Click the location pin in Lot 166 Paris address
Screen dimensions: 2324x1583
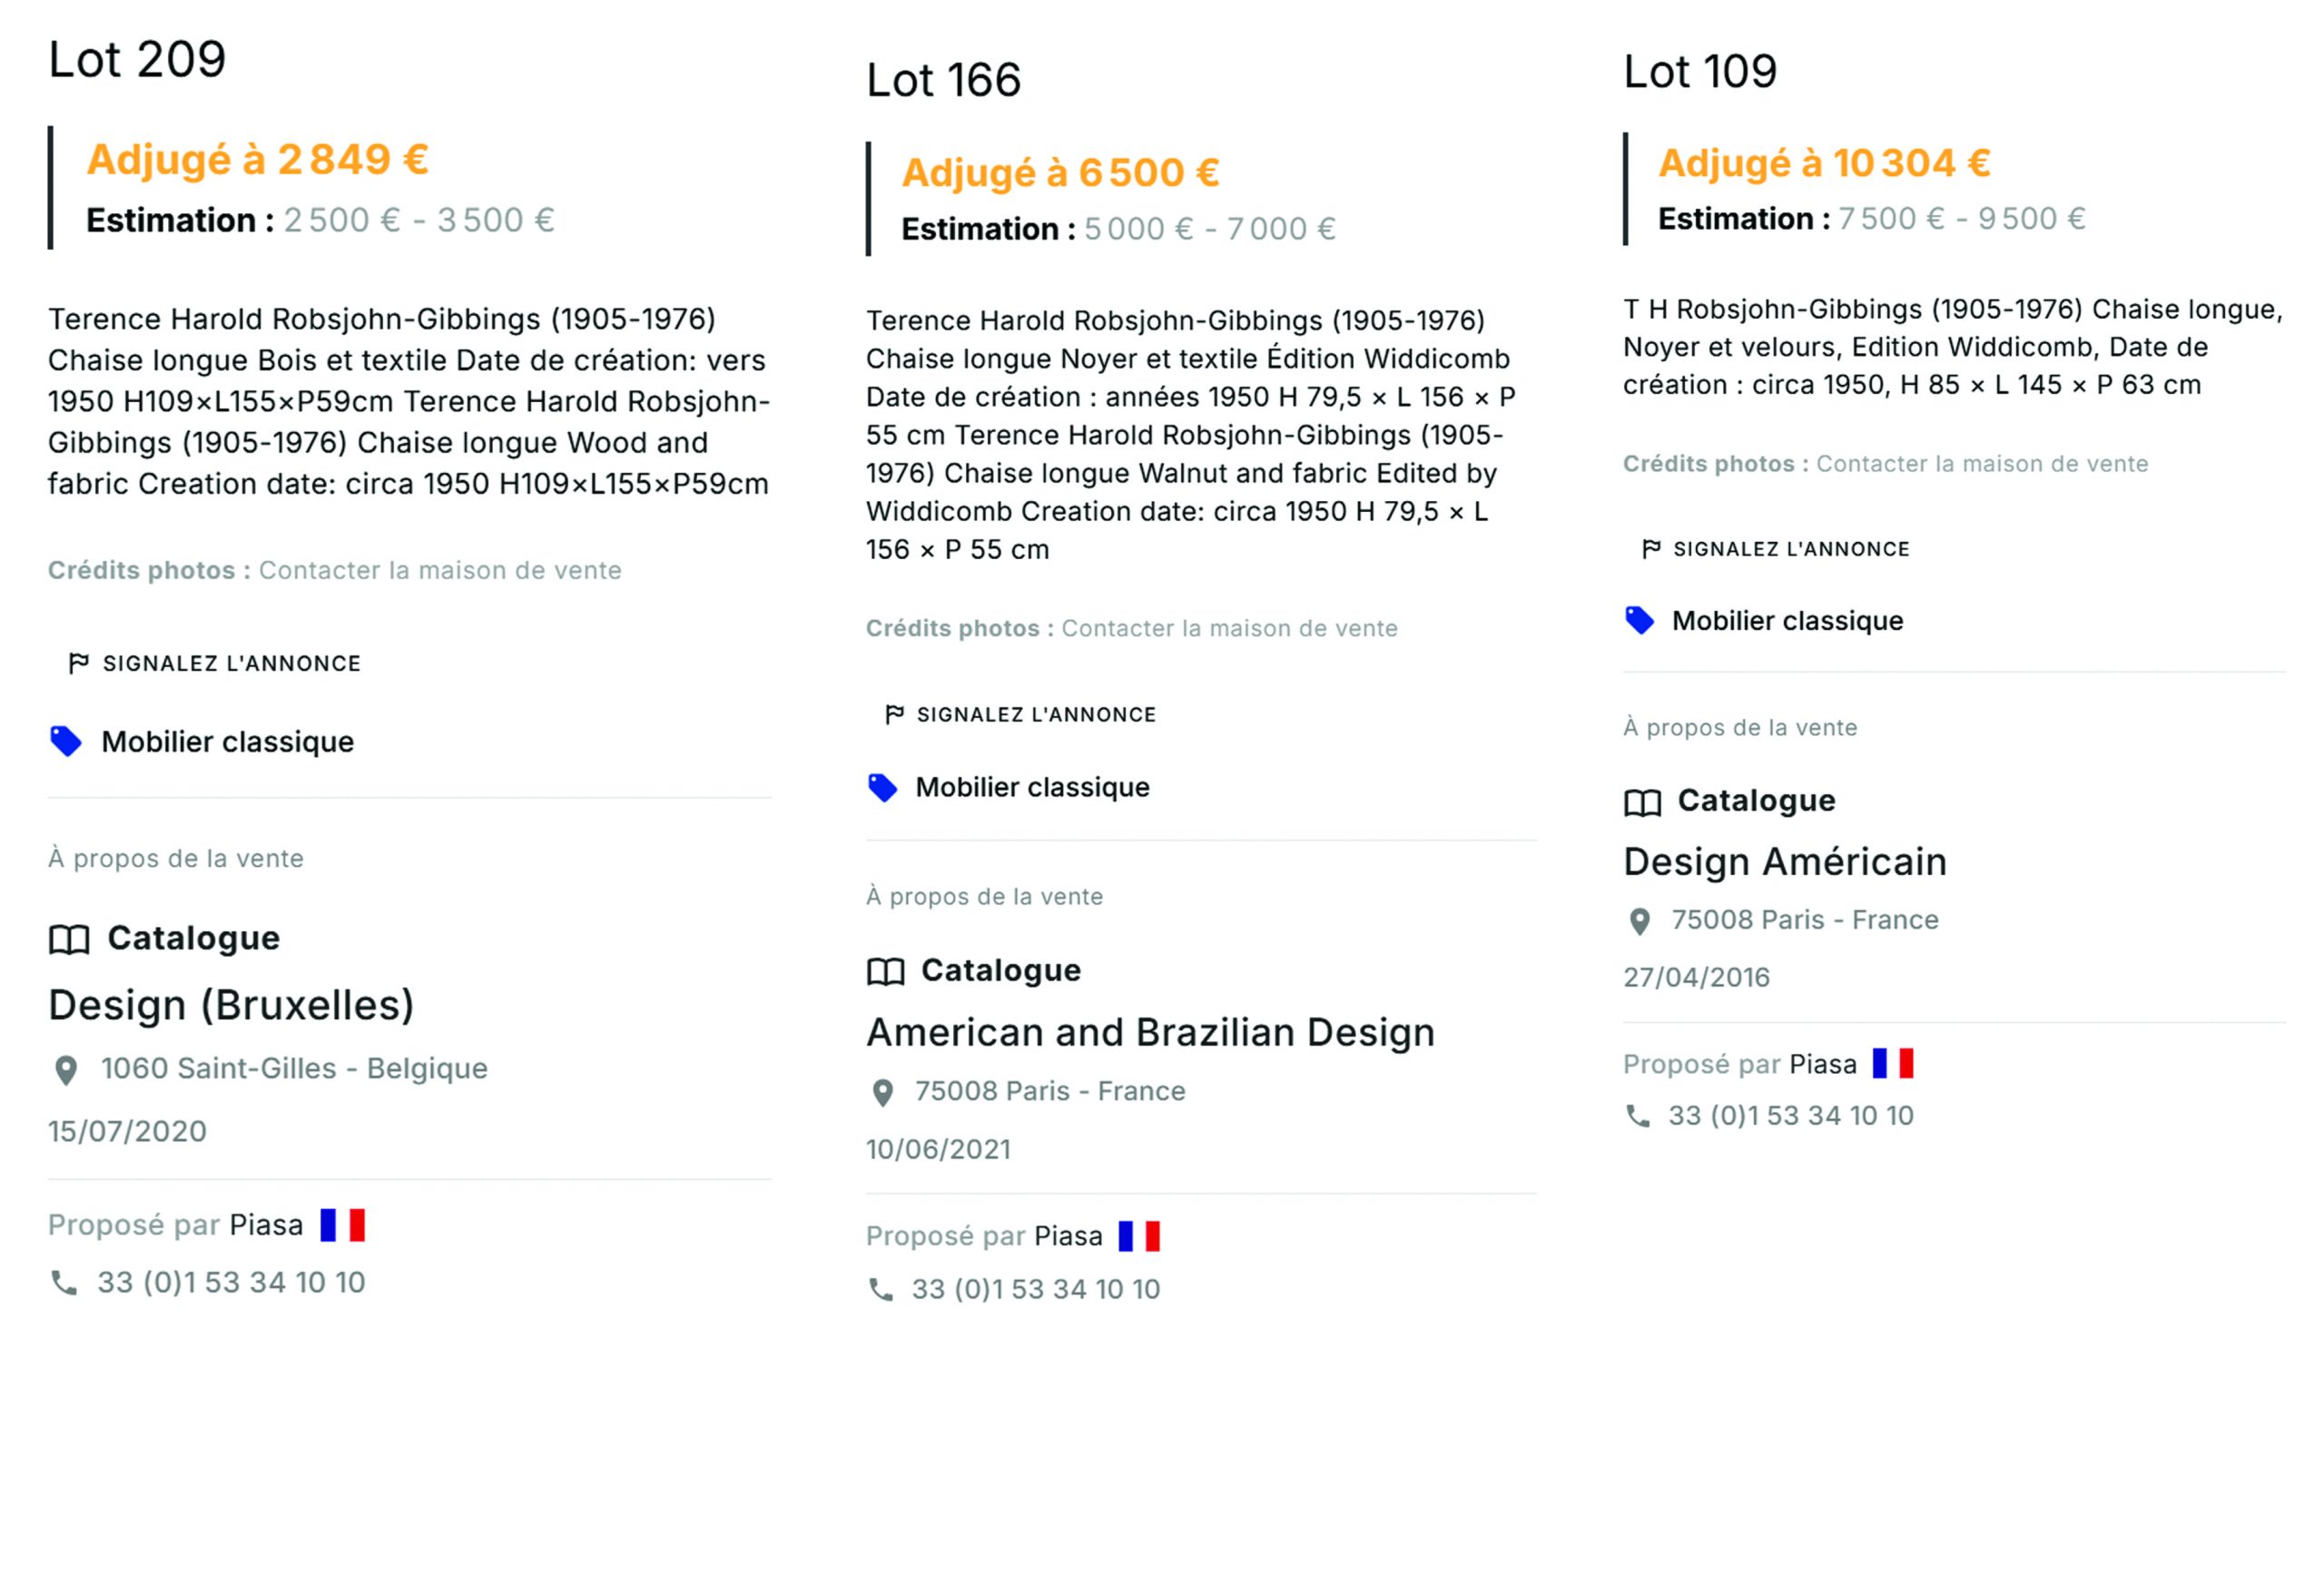[882, 1092]
